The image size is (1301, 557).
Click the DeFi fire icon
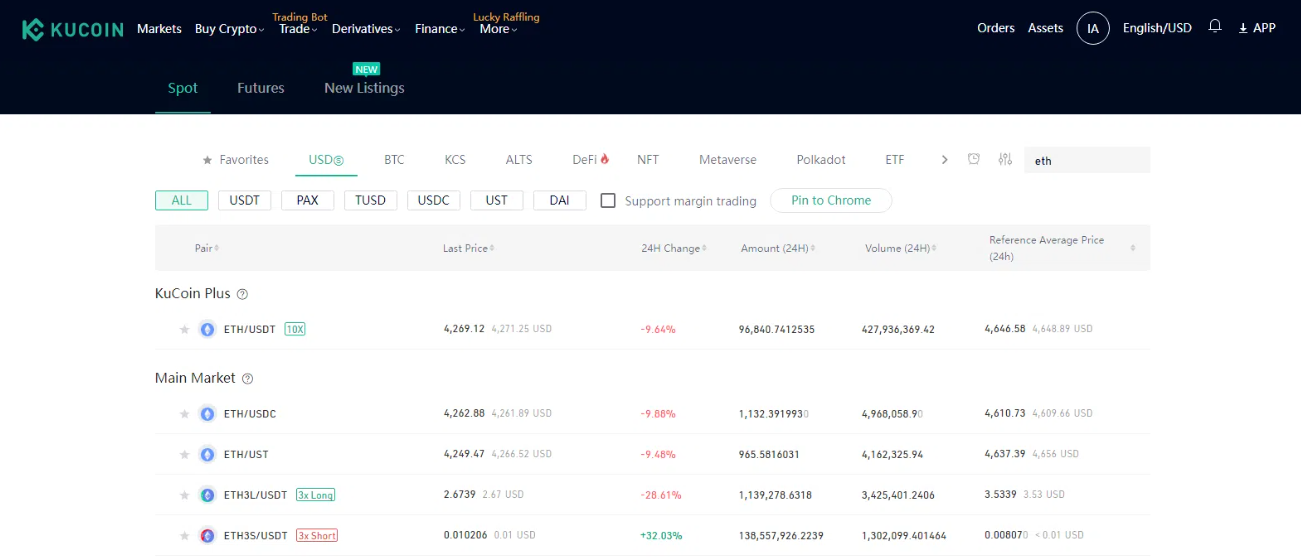tap(604, 159)
